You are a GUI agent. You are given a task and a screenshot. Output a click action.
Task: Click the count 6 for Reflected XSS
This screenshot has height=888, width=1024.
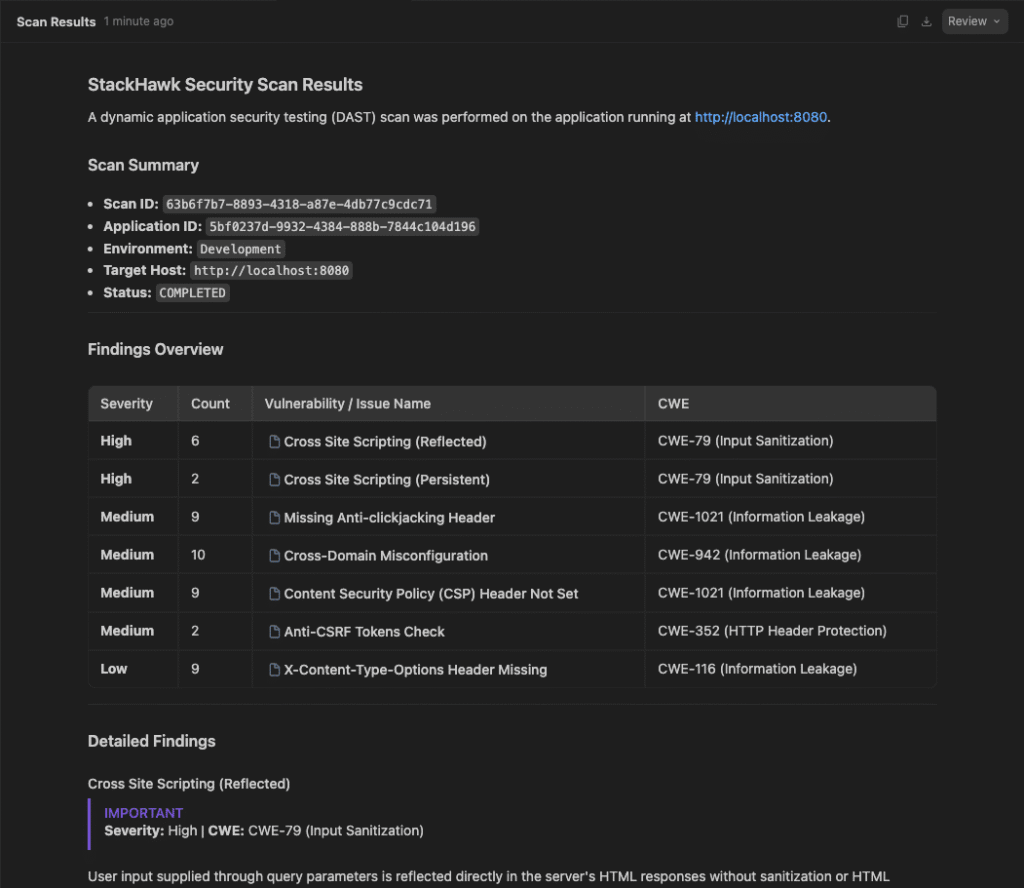195,441
